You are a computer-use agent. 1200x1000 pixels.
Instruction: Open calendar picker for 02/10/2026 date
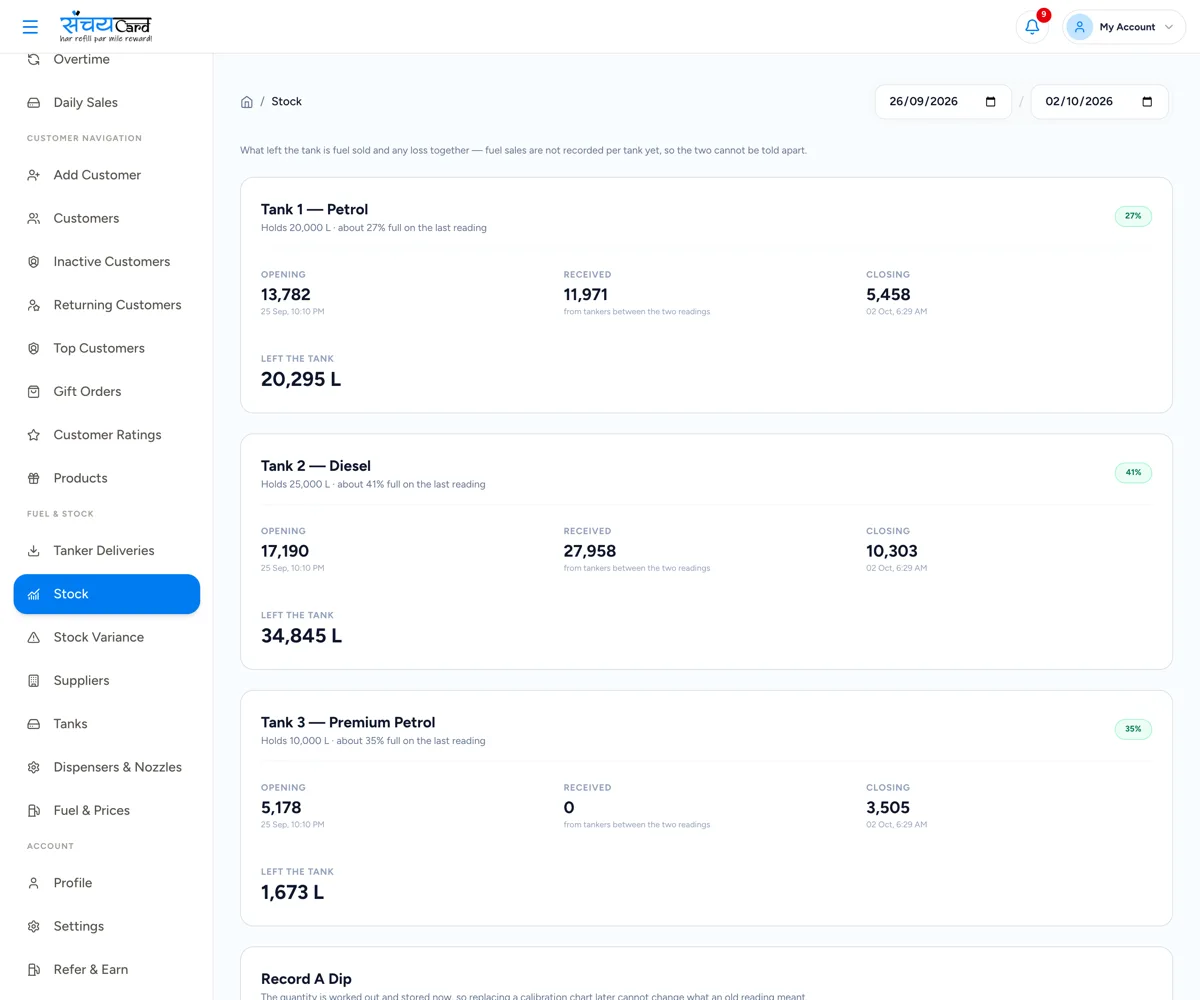[x=1147, y=102]
